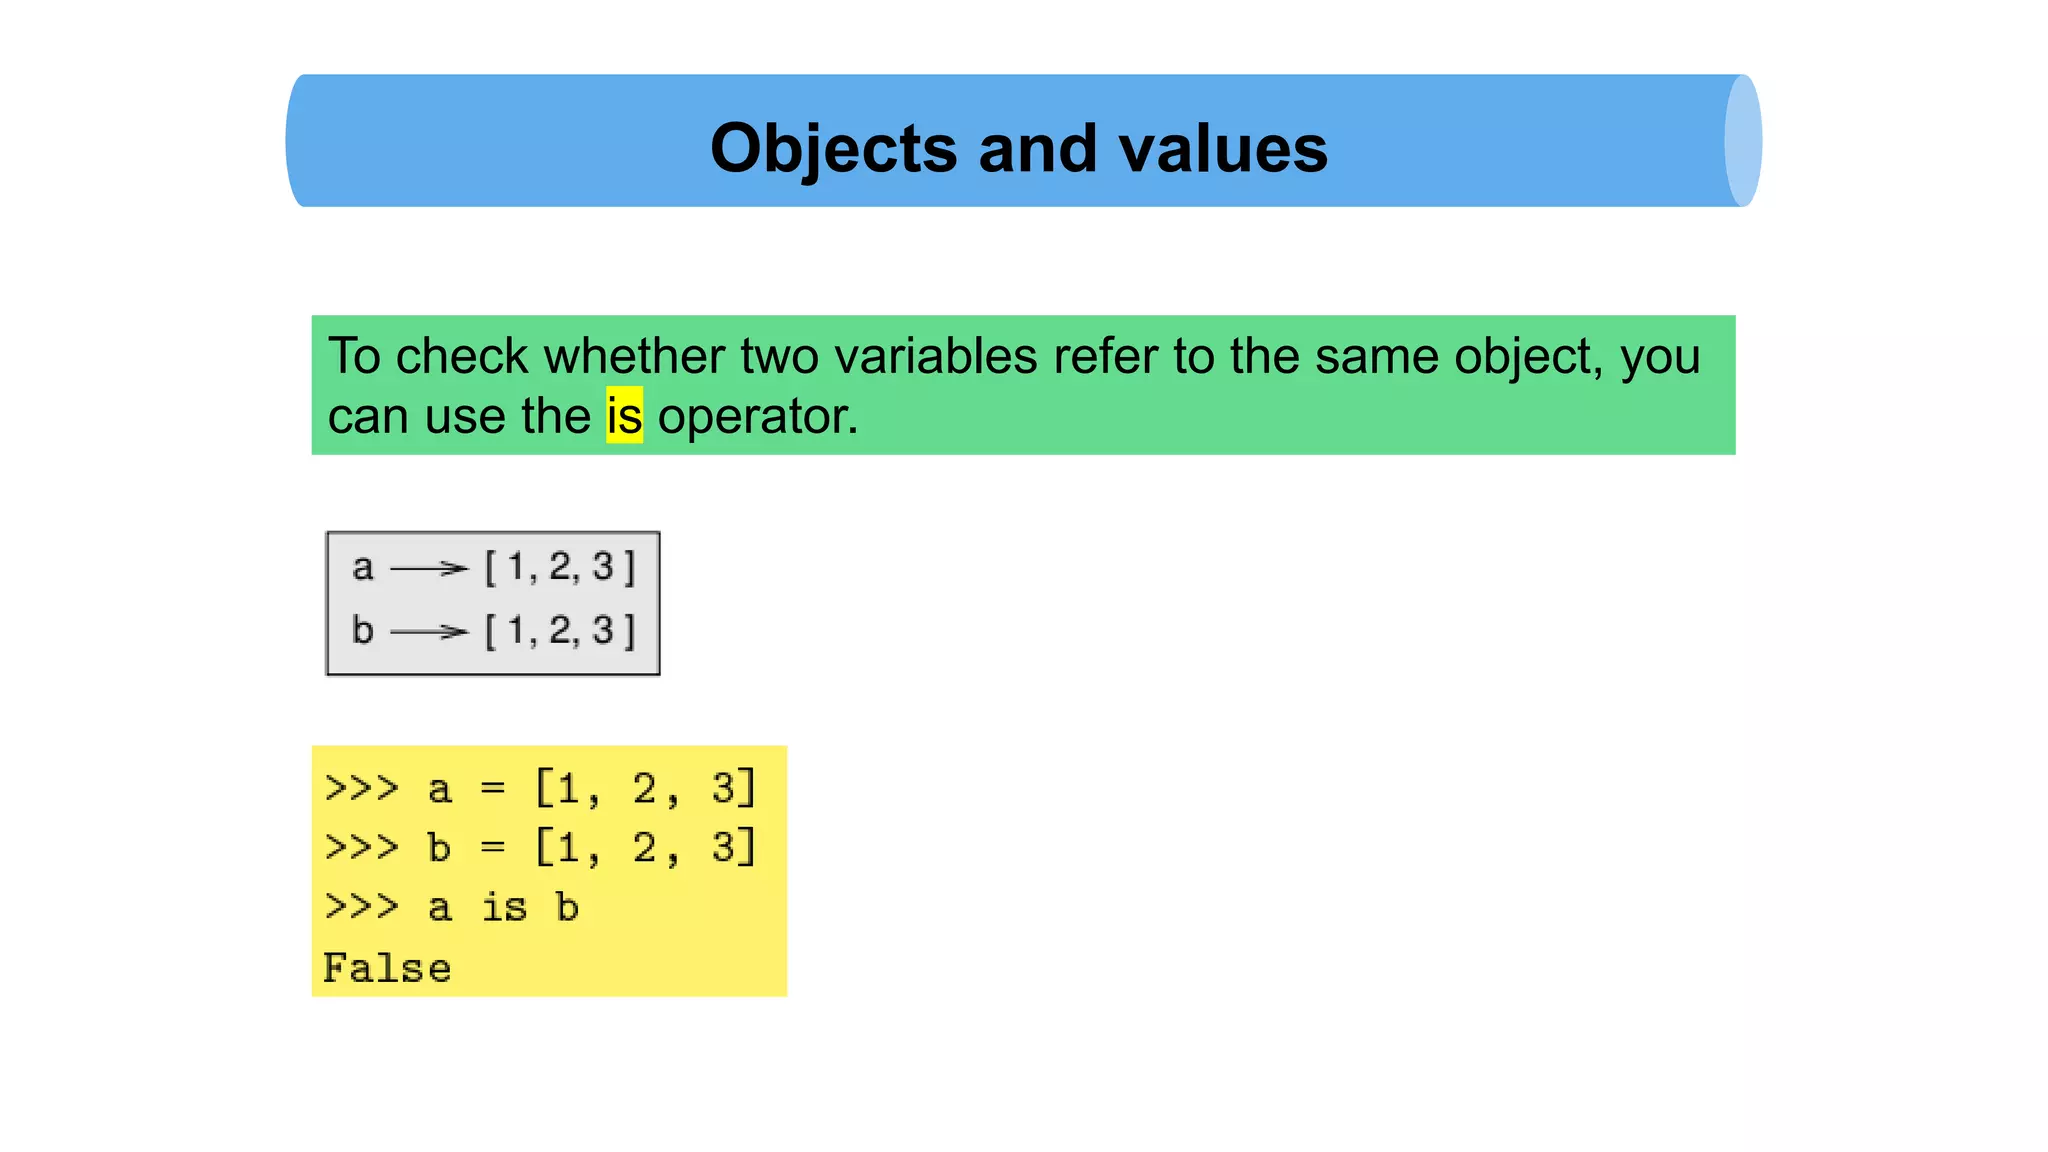Click the 'To check' text at sentence start

pyautogui.click(x=428, y=356)
